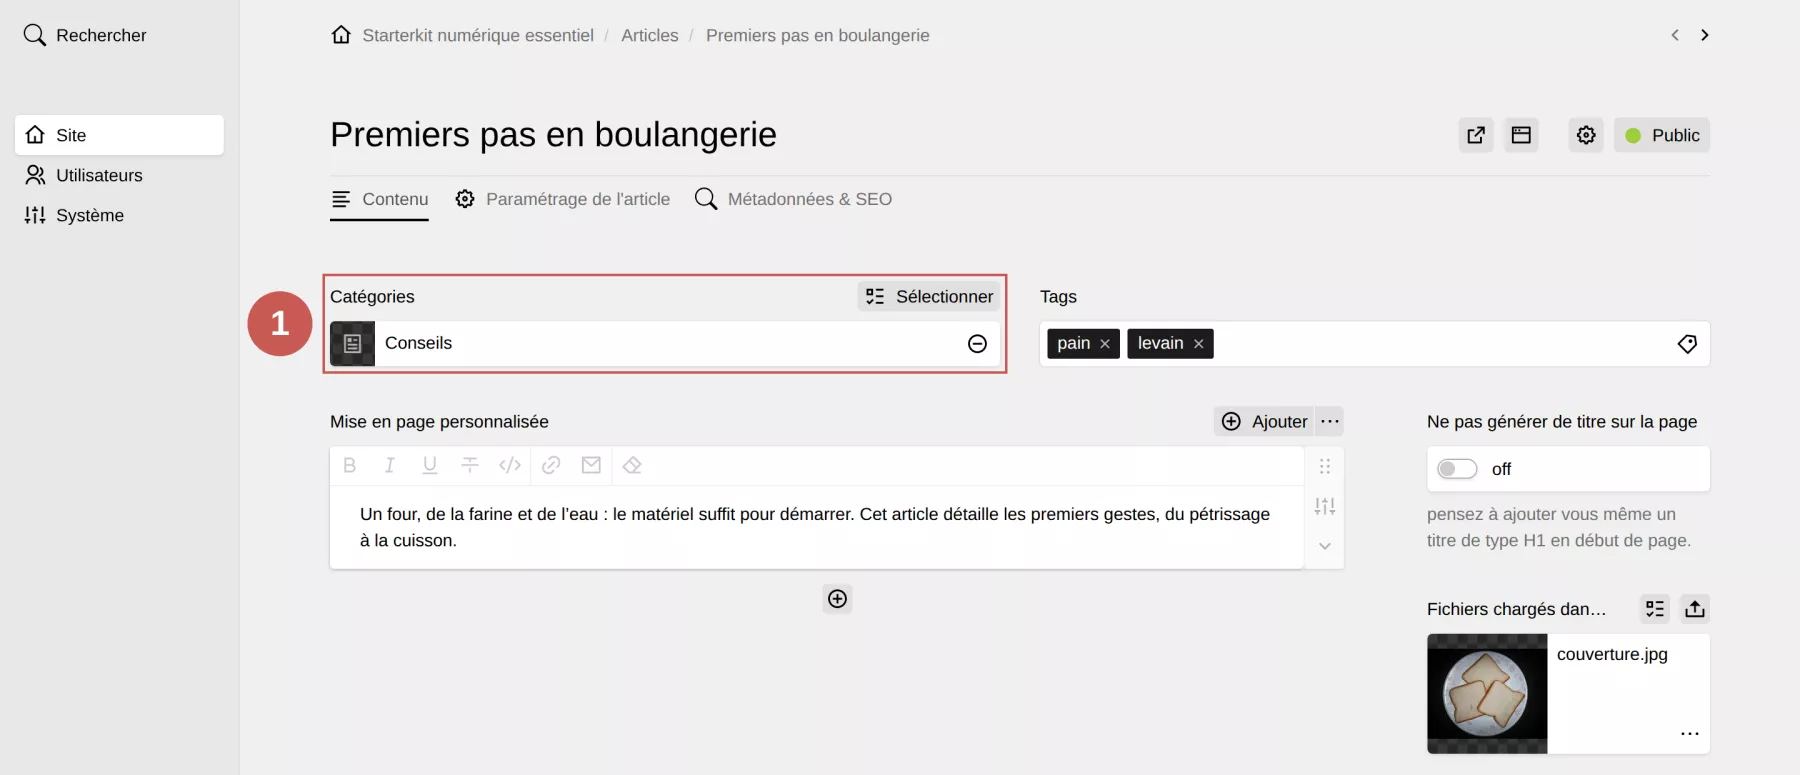Navigate to Starterkit numérique essentiel breadcrumb

[478, 35]
